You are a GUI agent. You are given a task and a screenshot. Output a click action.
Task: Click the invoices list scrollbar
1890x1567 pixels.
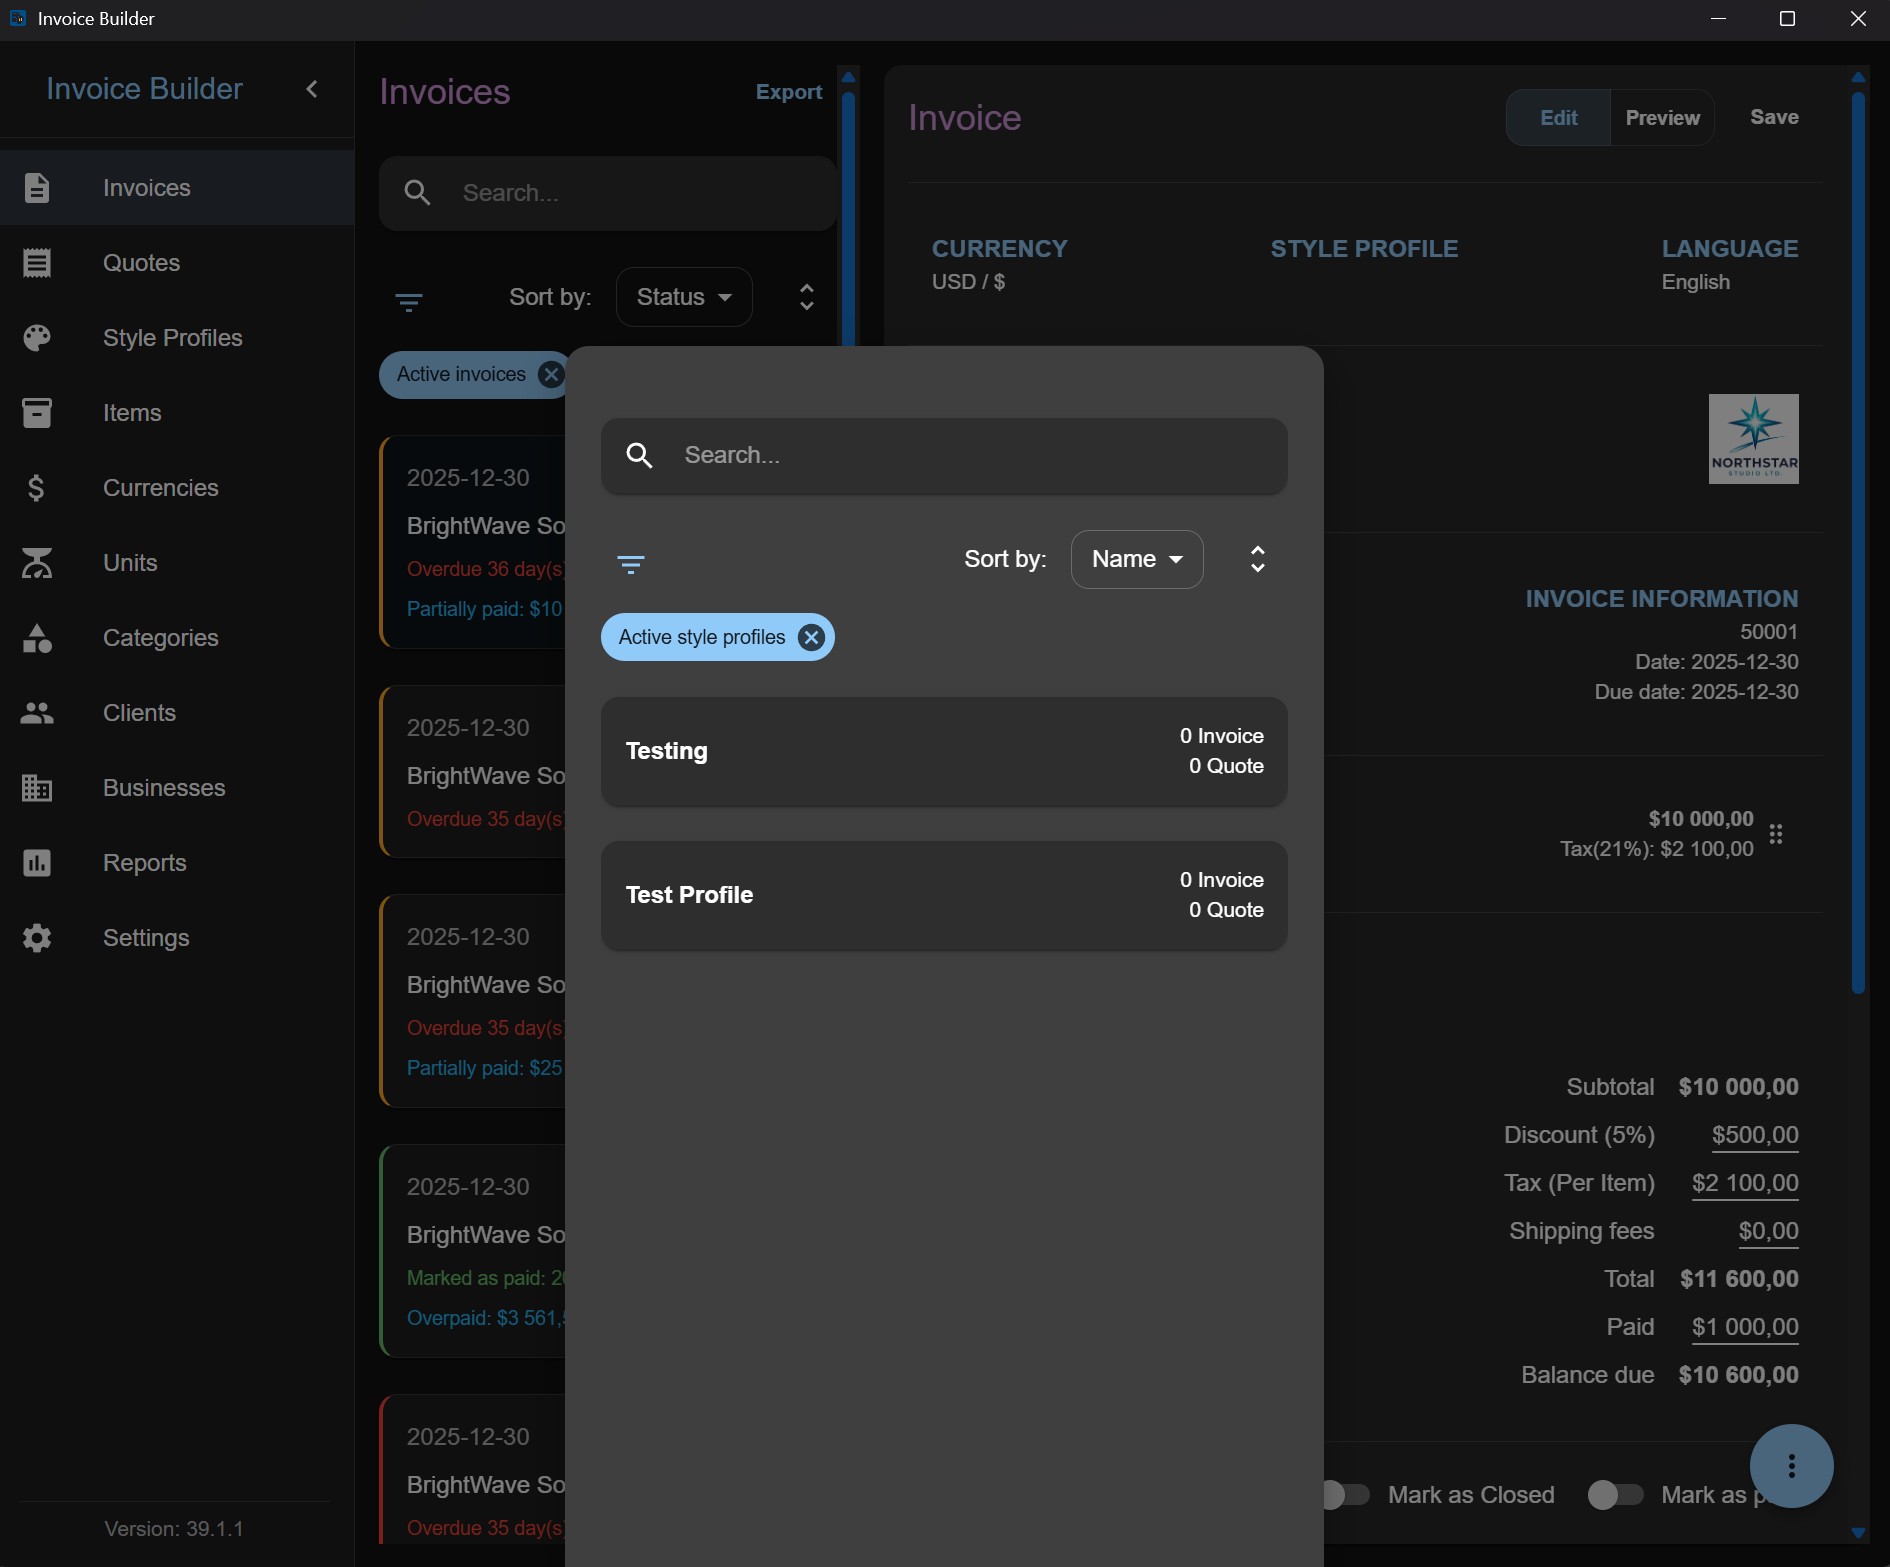pos(848,220)
